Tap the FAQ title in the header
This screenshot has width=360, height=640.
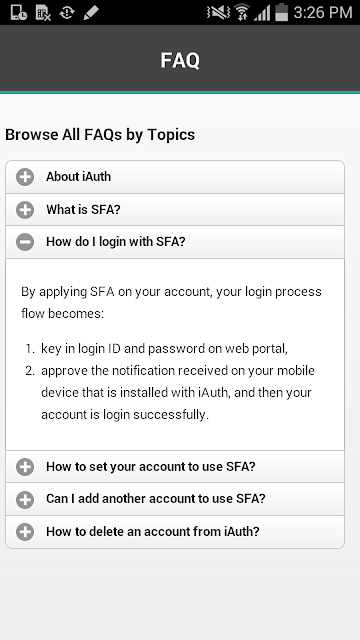pos(180,60)
